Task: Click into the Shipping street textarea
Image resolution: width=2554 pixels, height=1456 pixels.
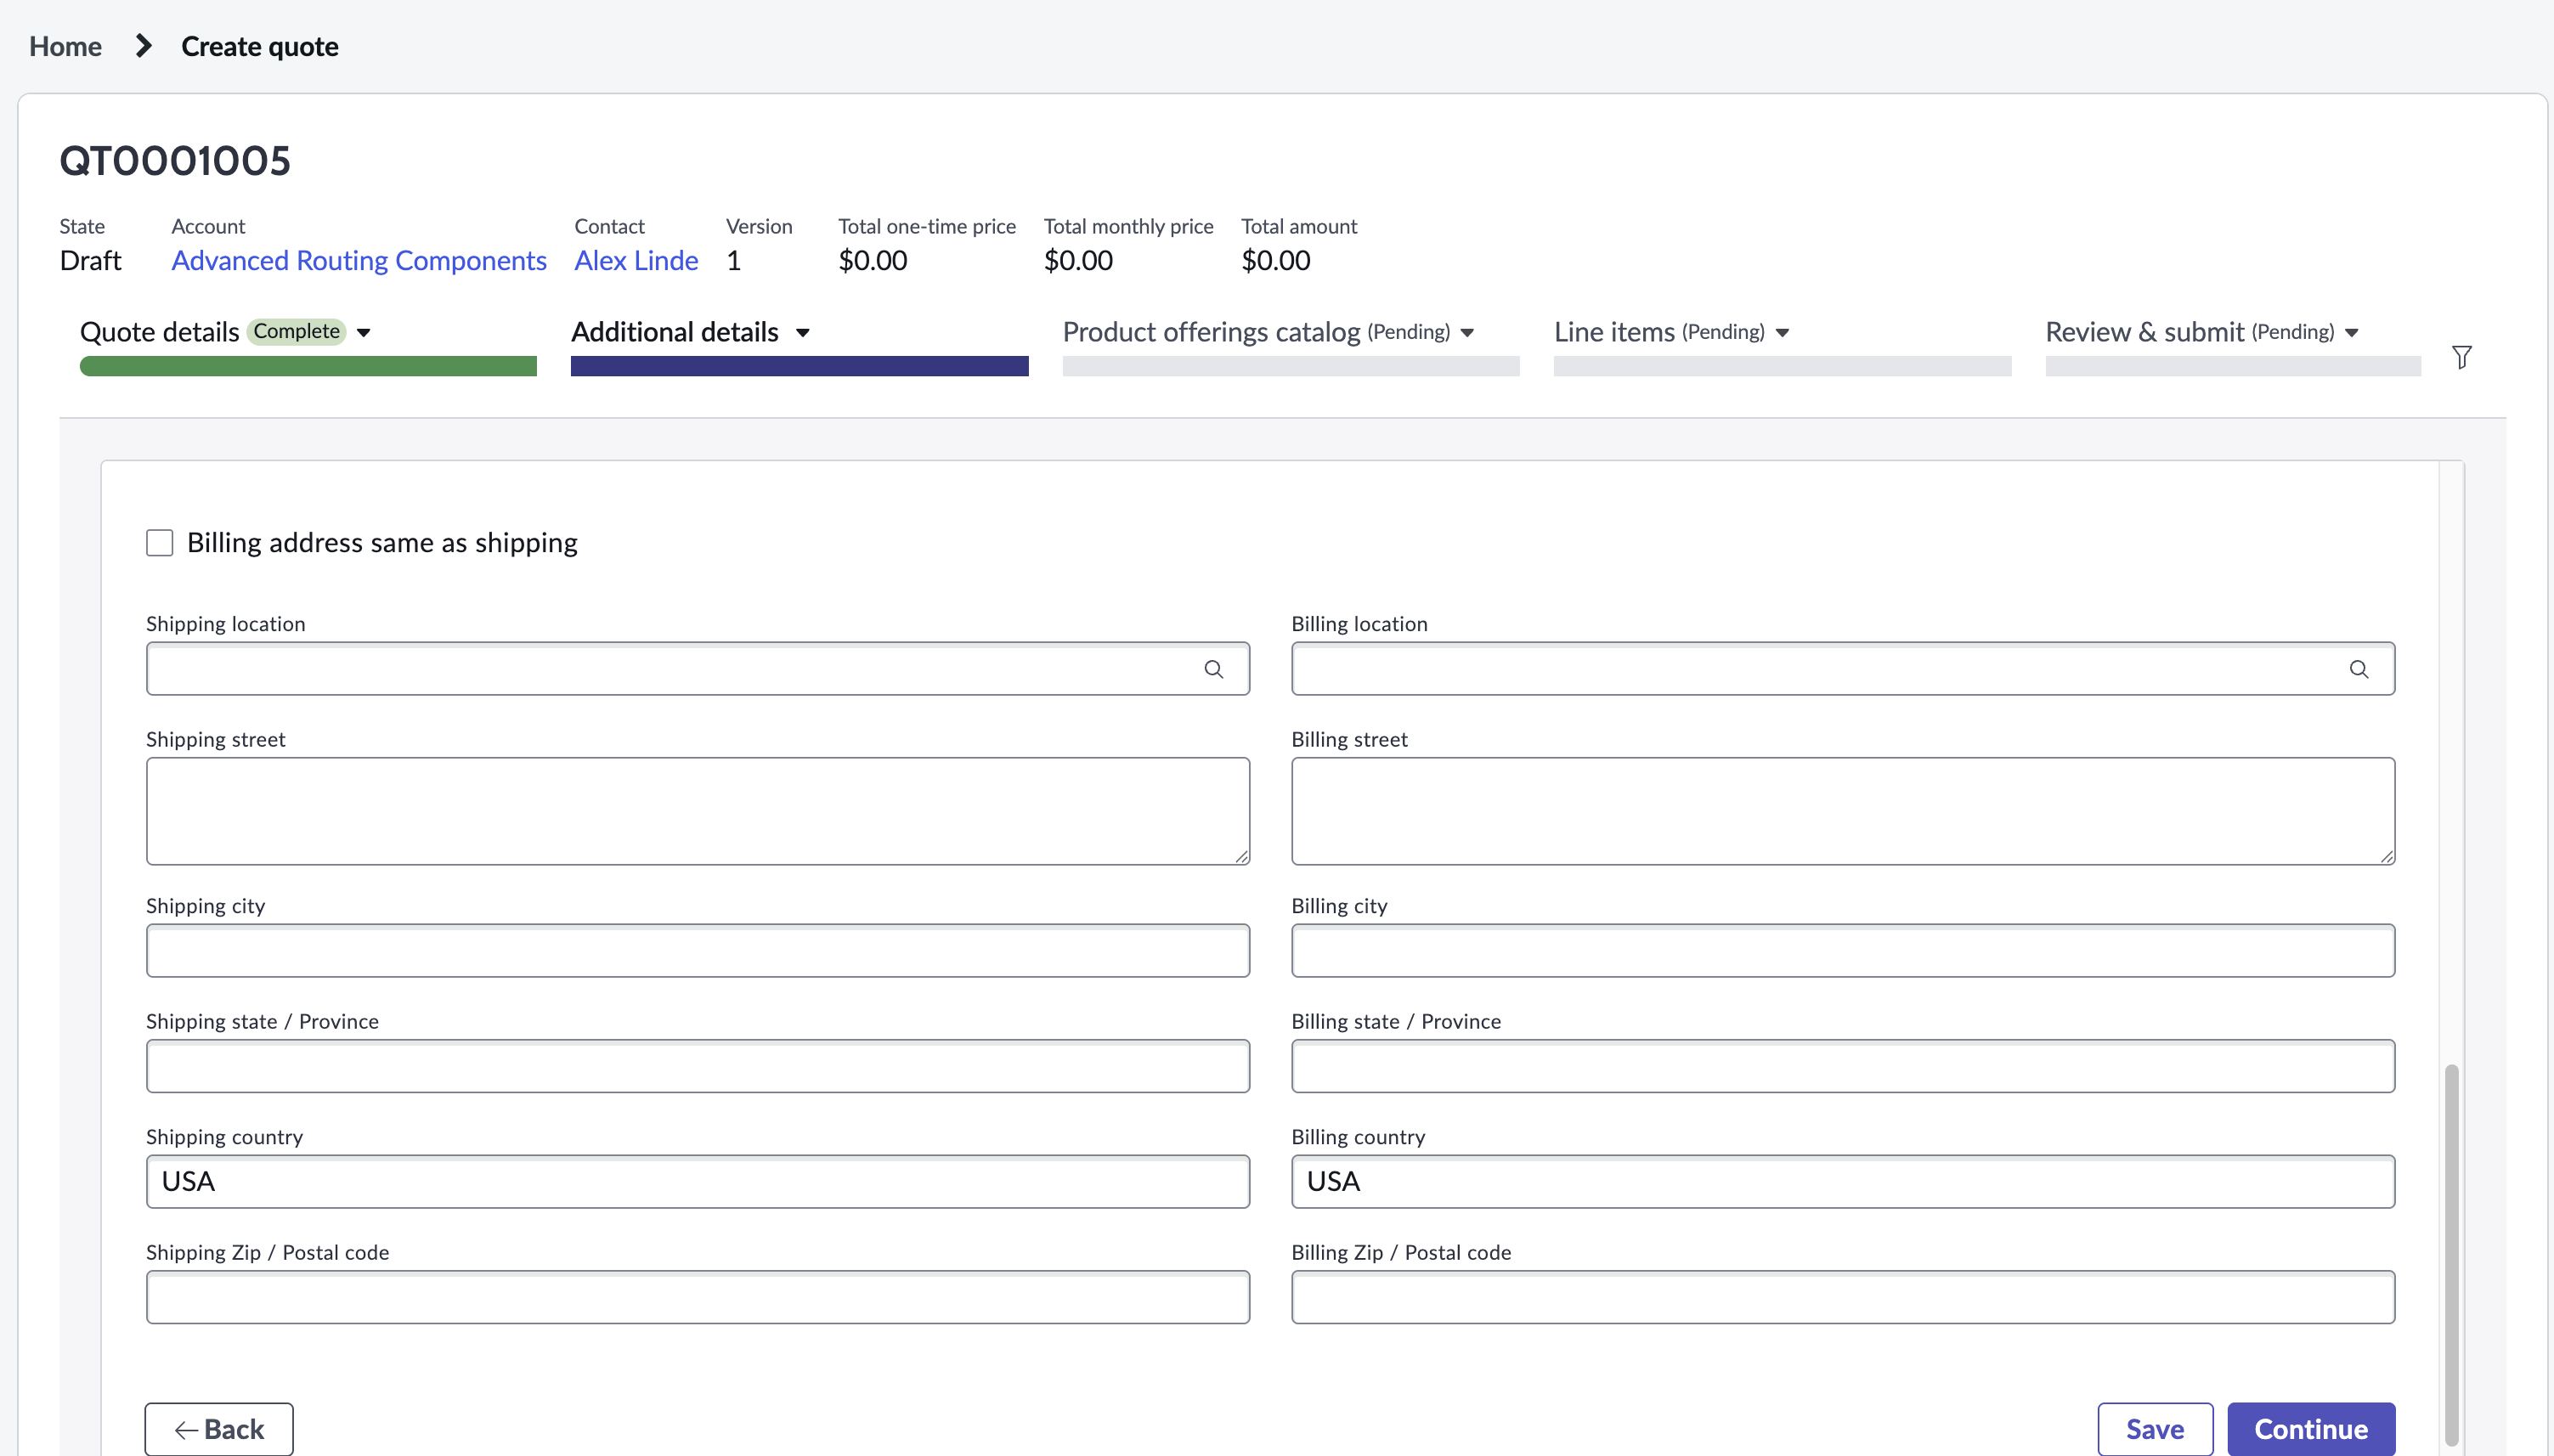Action: pyautogui.click(x=697, y=811)
